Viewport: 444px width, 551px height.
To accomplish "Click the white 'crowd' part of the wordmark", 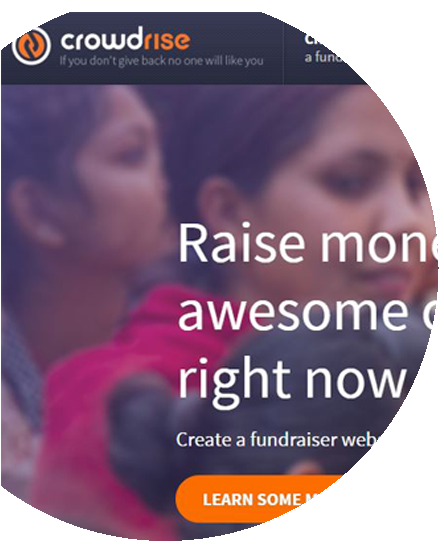I will pyautogui.click(x=102, y=39).
